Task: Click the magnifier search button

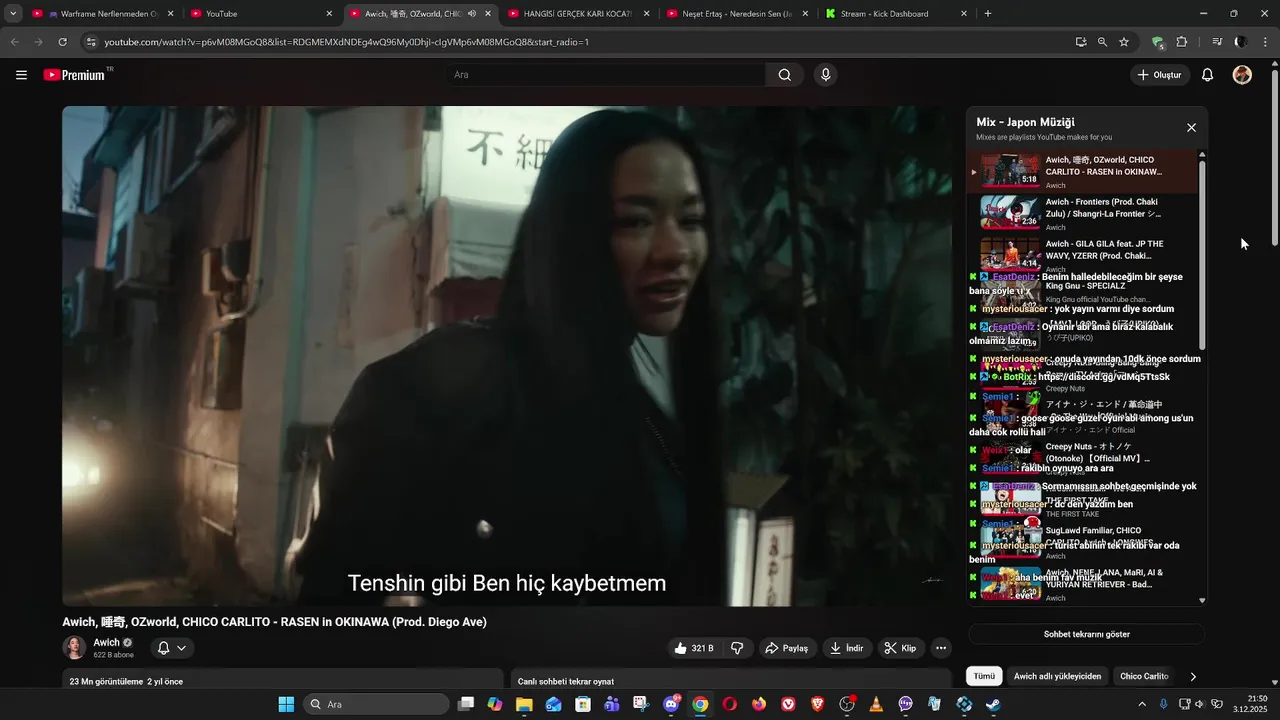Action: [x=785, y=75]
